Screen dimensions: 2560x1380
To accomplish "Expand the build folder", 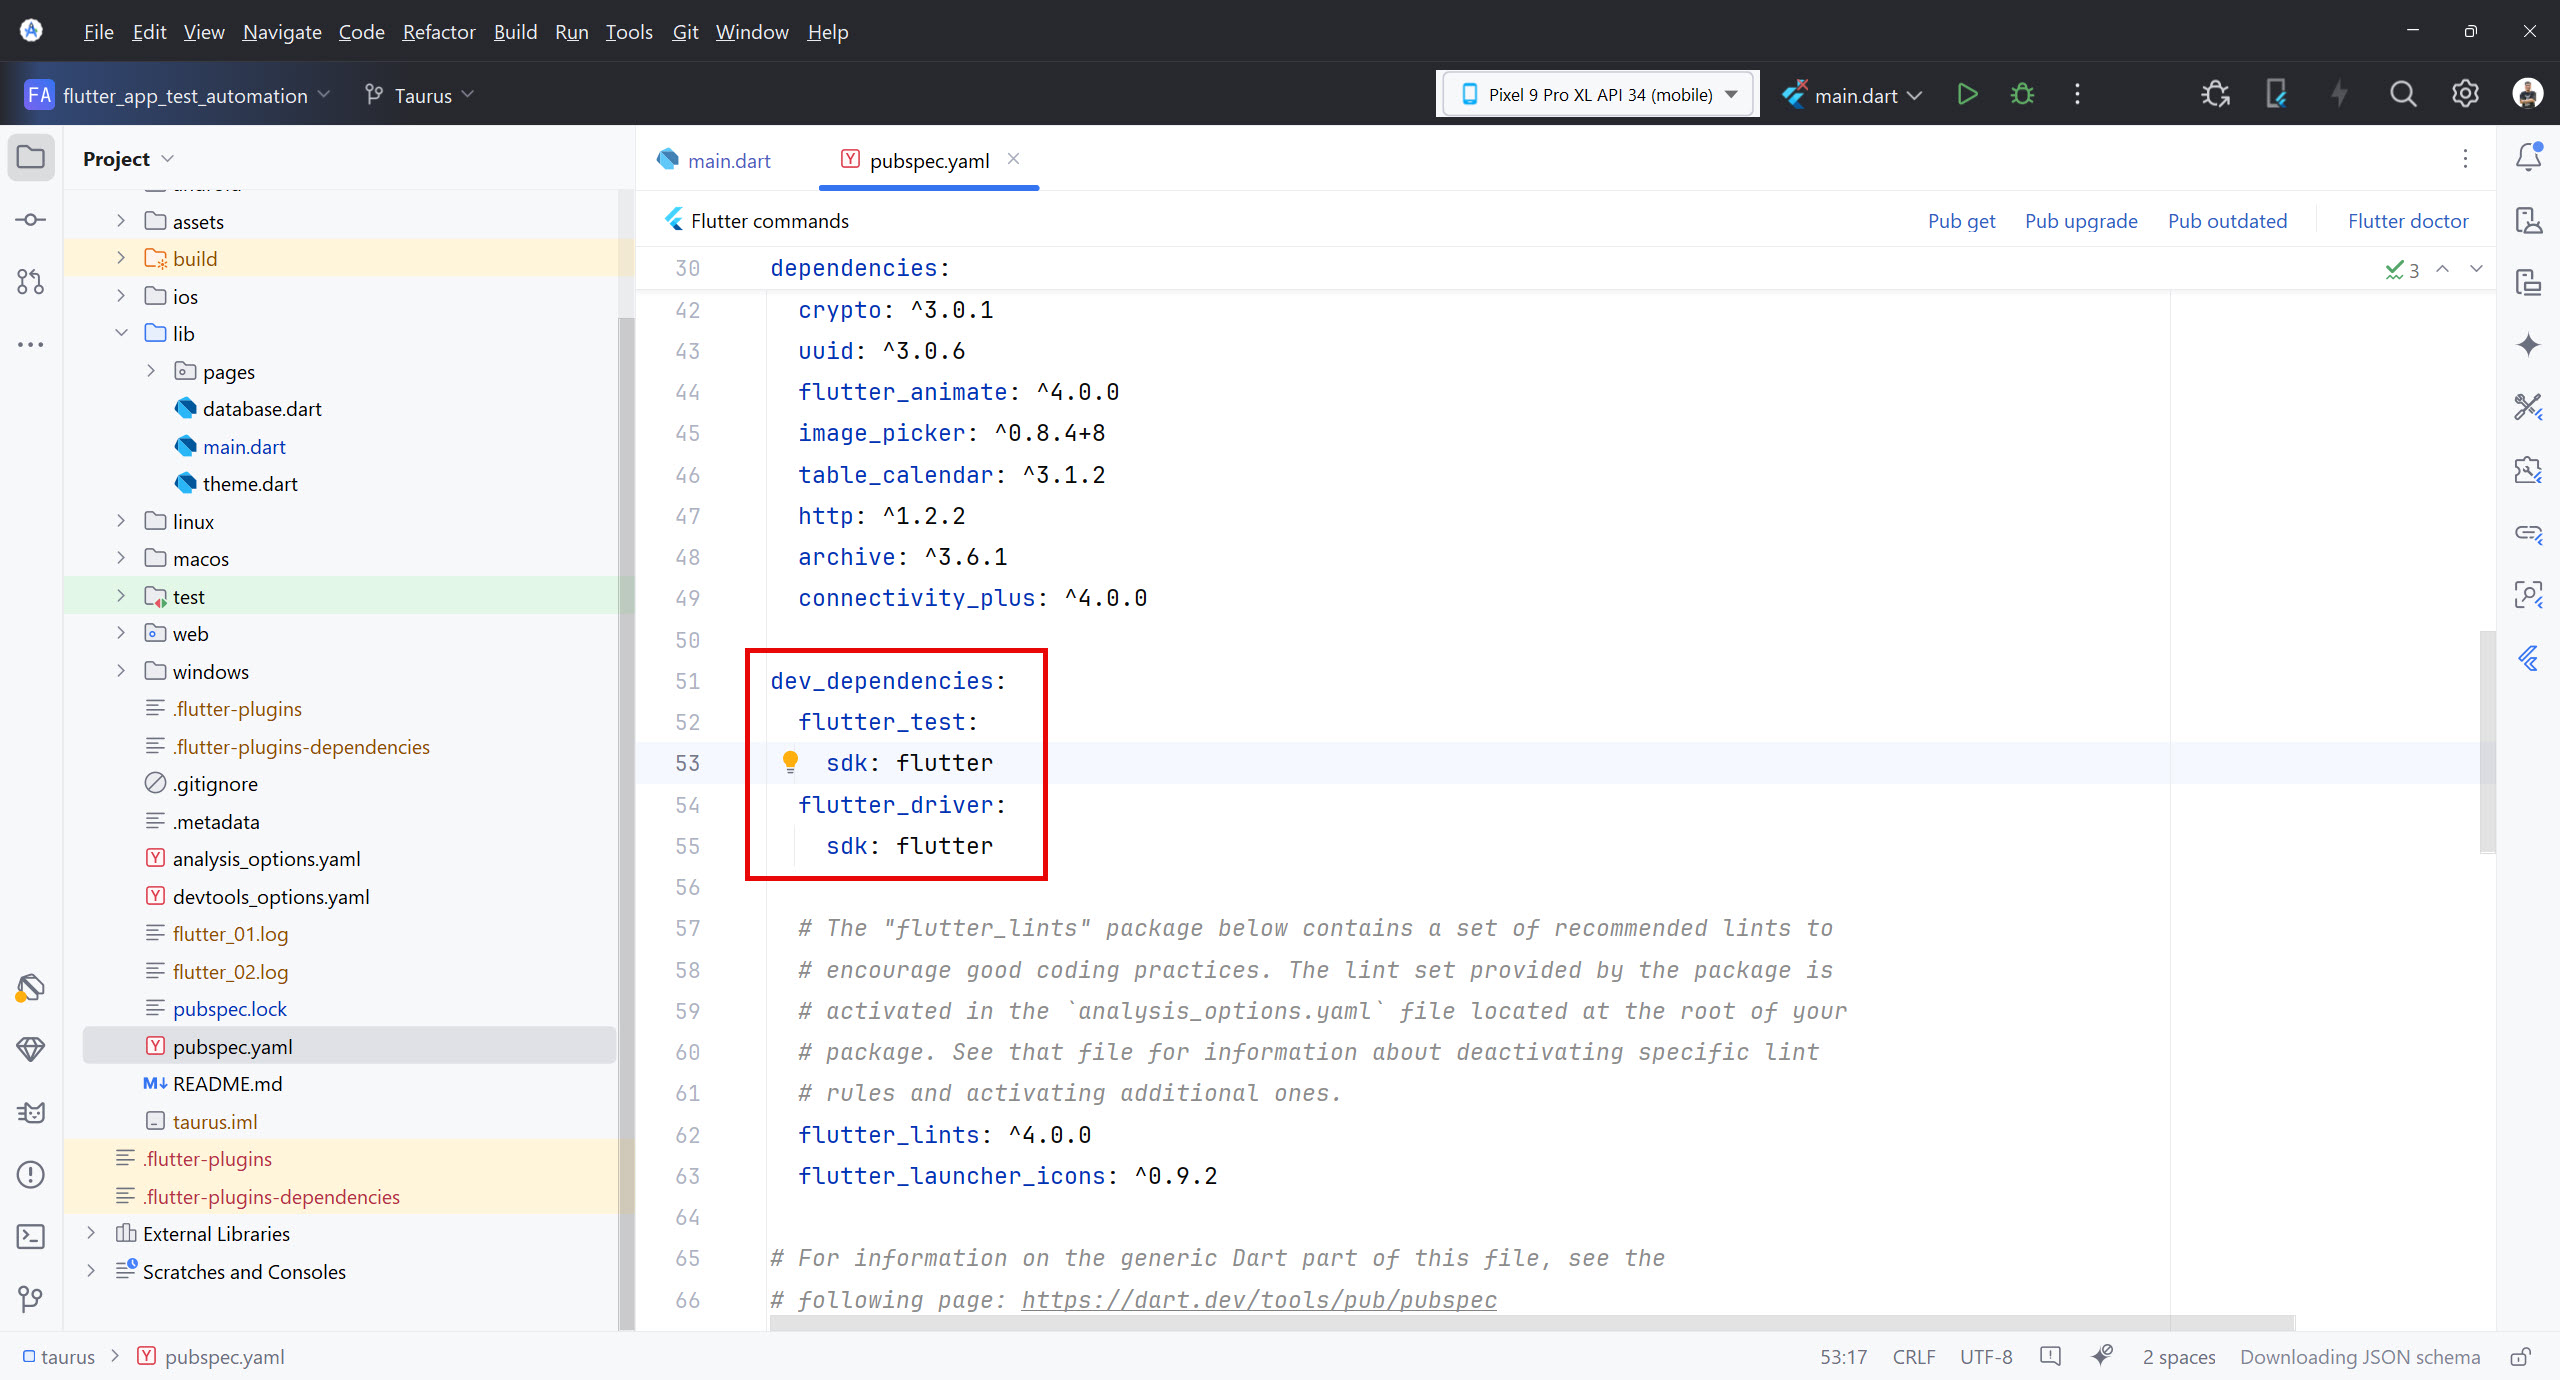I will pyautogui.click(x=121, y=258).
